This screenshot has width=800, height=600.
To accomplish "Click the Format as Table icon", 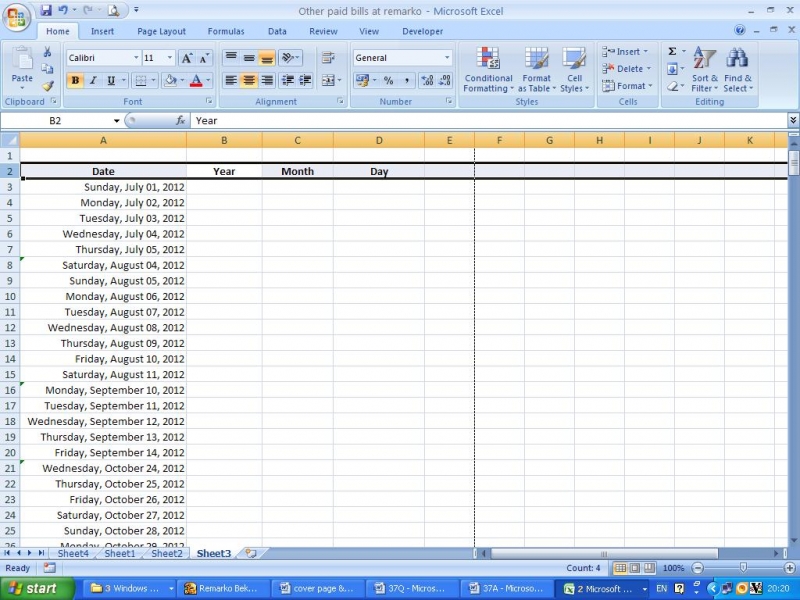I will (536, 68).
